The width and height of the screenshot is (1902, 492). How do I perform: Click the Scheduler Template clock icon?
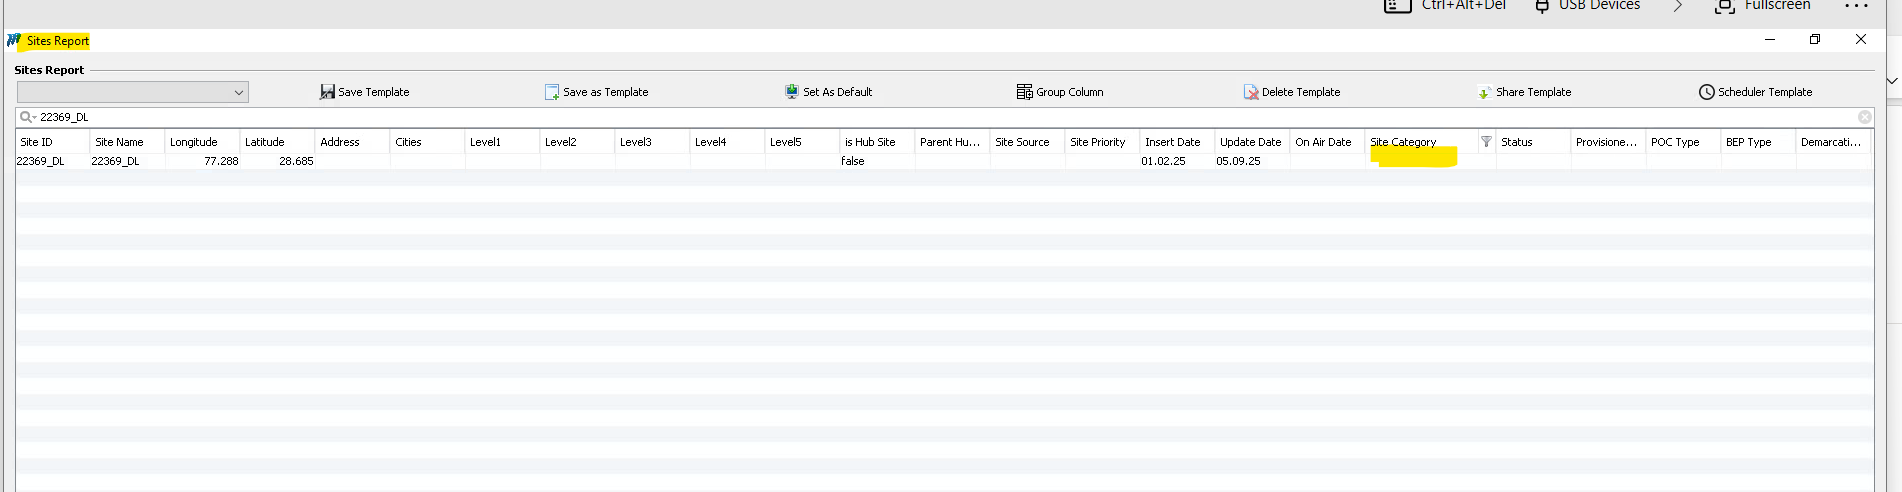click(x=1706, y=92)
